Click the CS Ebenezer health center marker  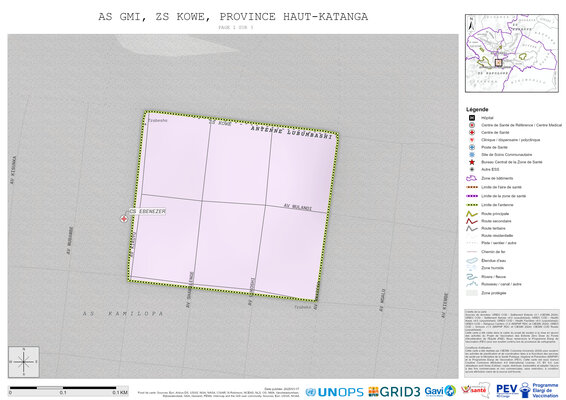tap(124, 219)
